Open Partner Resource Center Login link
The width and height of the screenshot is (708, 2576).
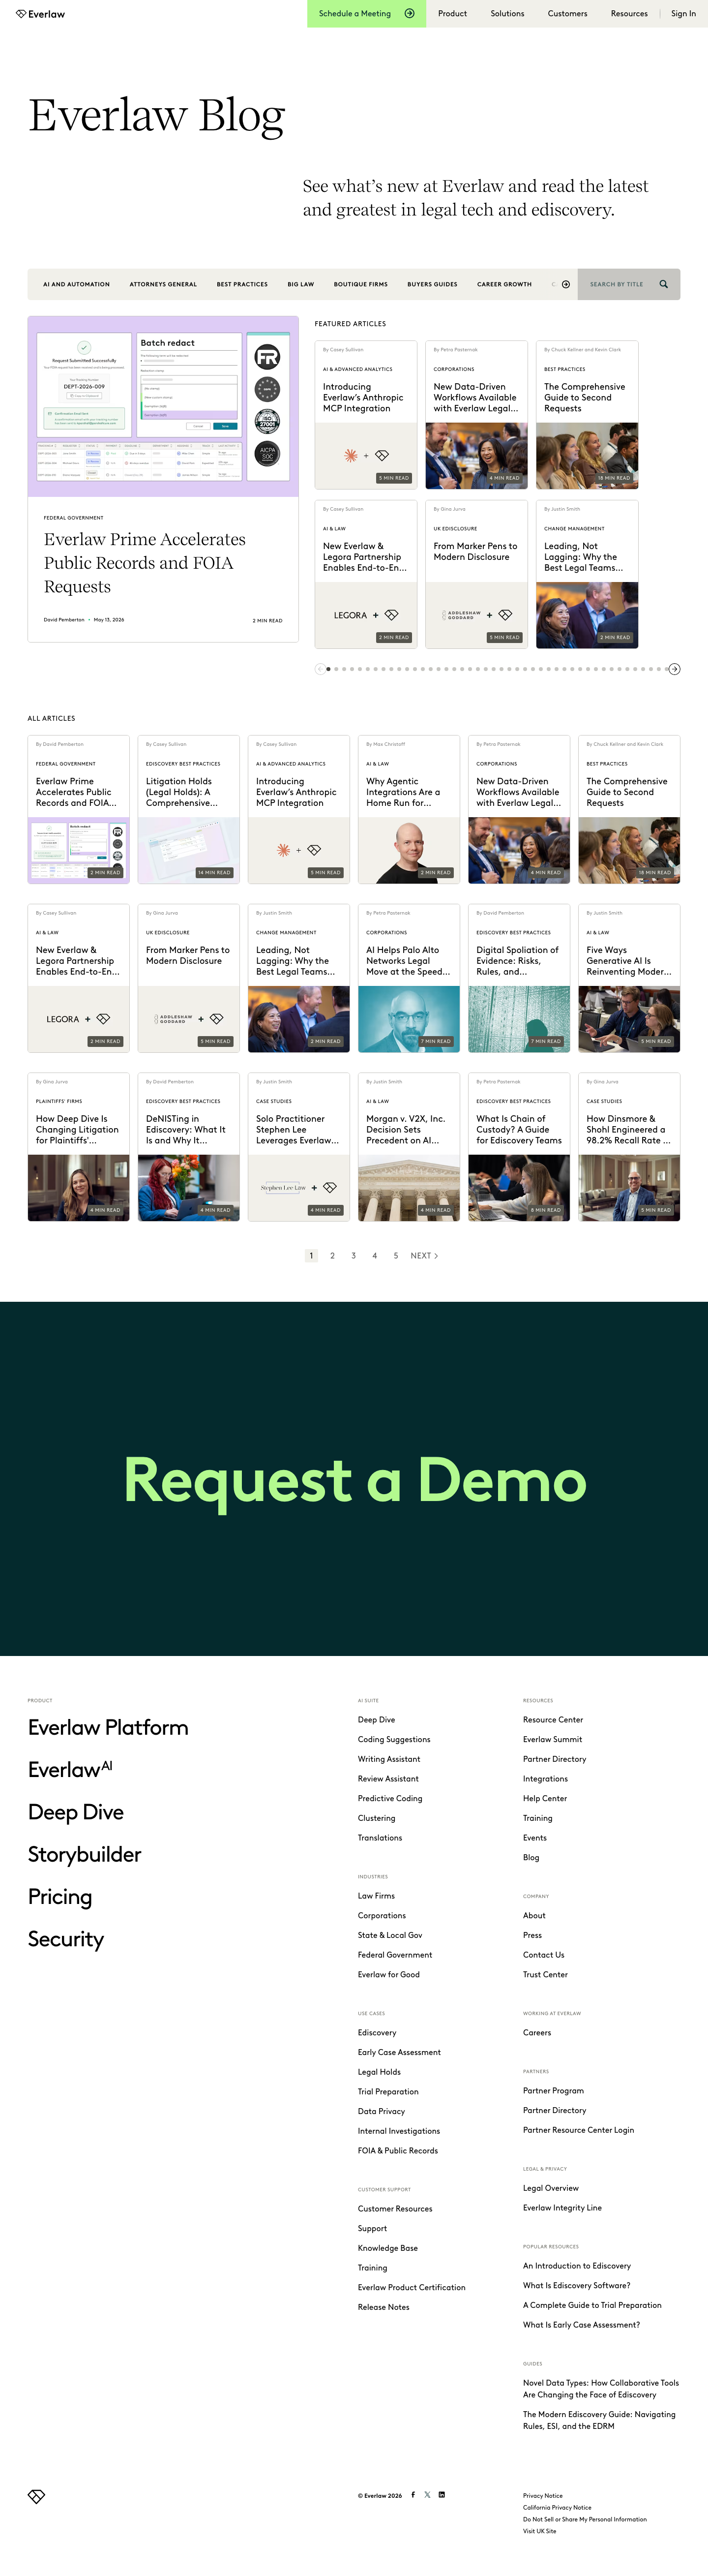click(x=578, y=2130)
